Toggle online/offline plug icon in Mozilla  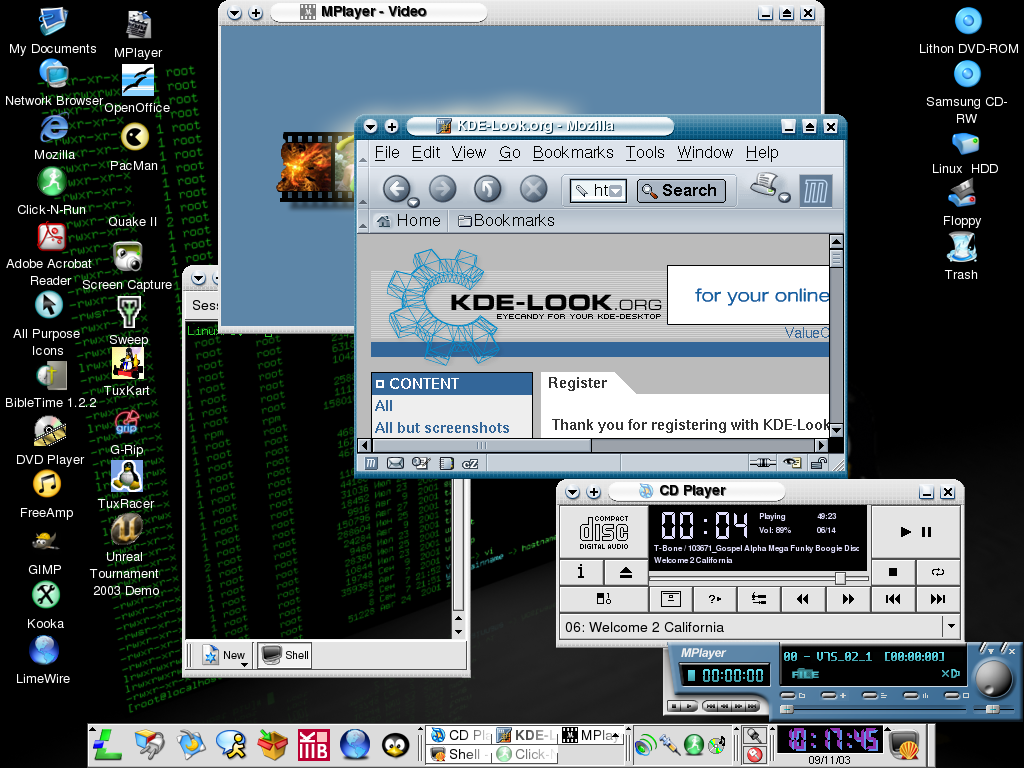click(762, 463)
